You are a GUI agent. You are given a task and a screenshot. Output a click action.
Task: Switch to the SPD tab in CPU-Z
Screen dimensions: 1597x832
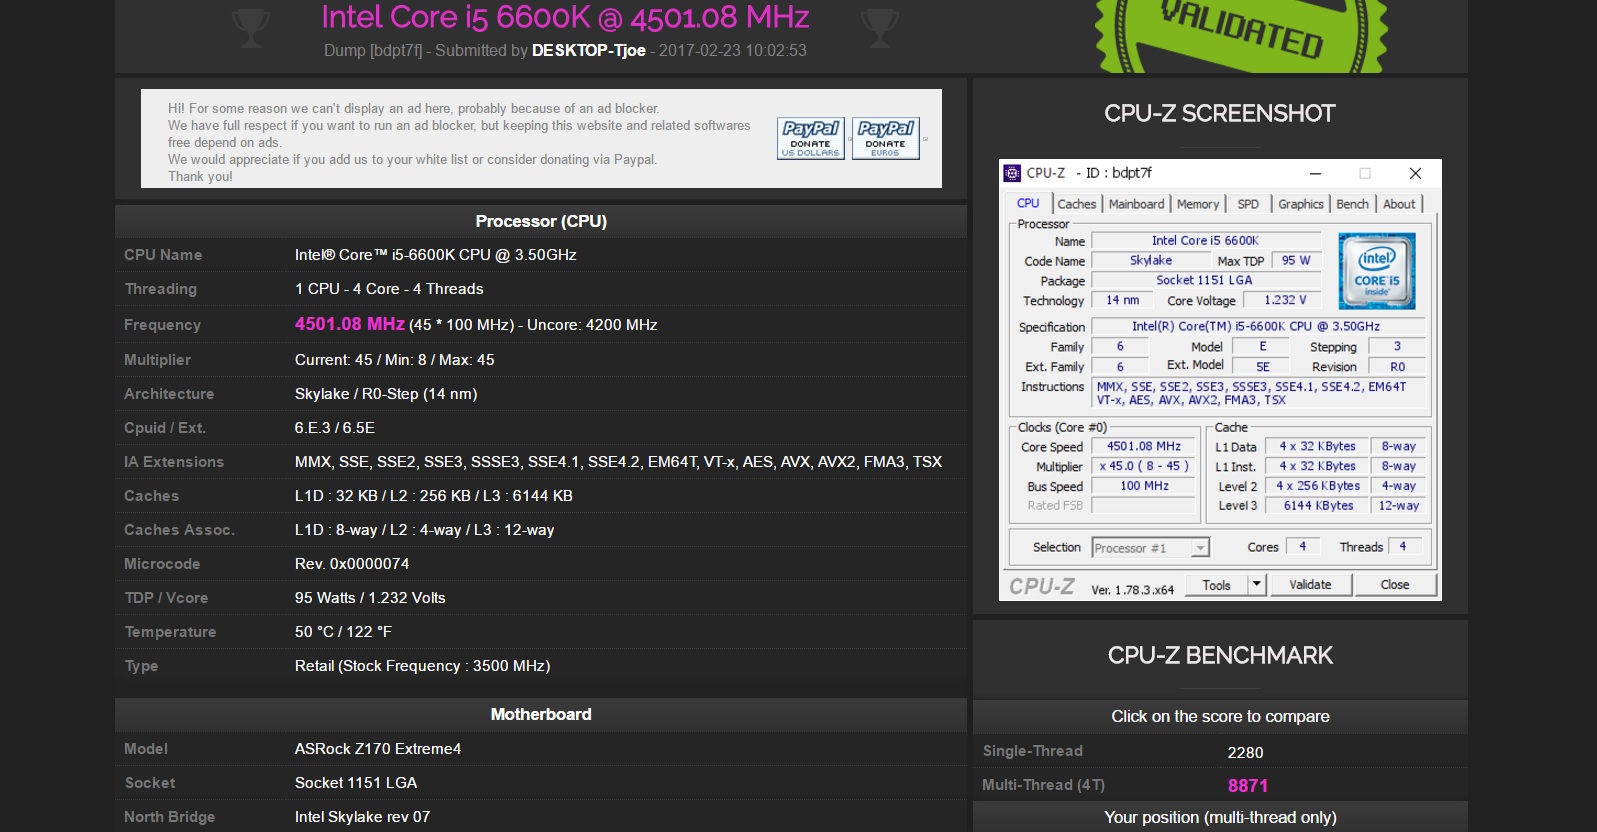click(x=1248, y=204)
